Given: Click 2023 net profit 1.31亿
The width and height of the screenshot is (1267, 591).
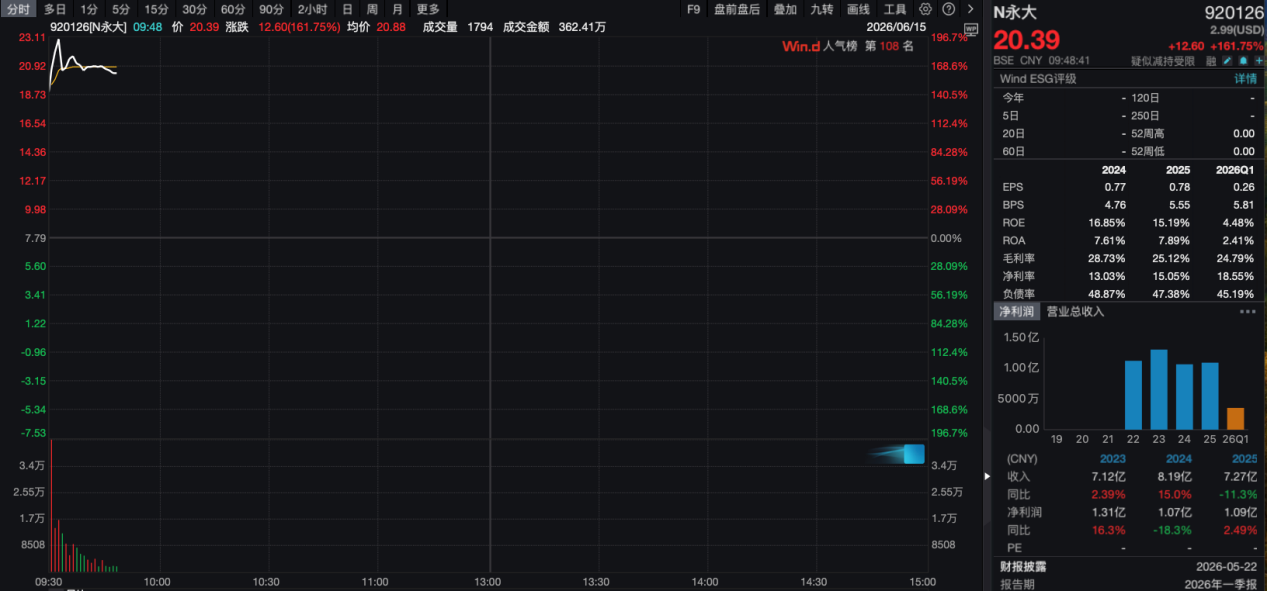Looking at the screenshot, I should [x=1110, y=512].
